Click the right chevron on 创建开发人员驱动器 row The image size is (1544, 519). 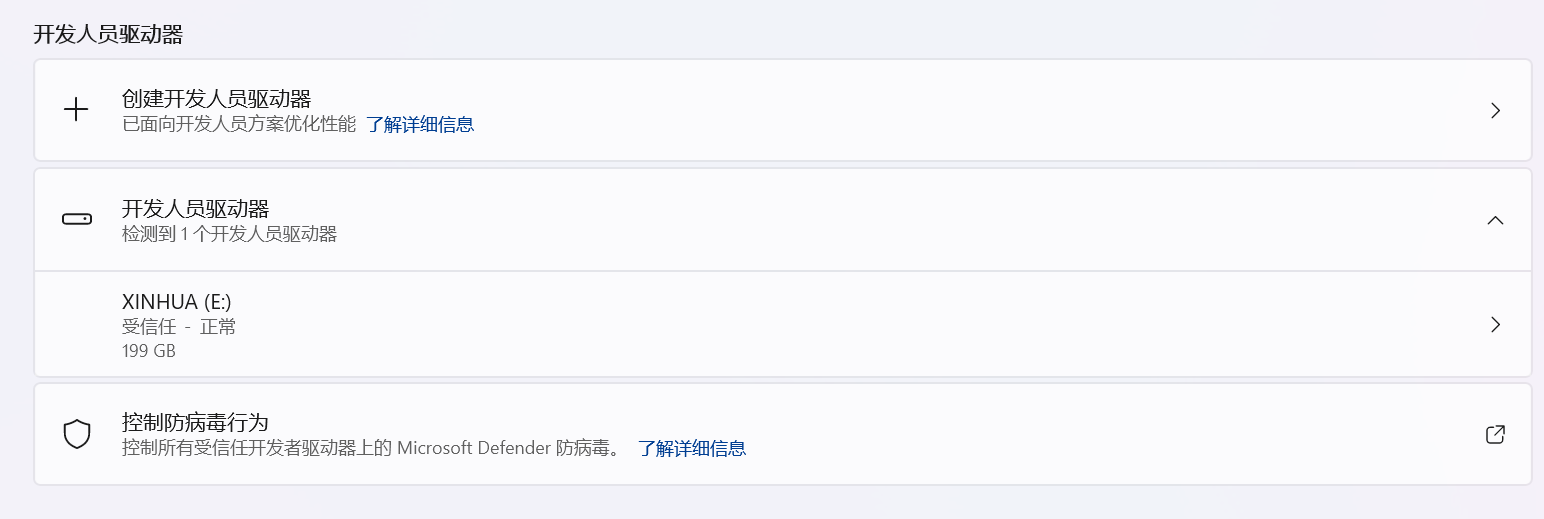(x=1495, y=110)
